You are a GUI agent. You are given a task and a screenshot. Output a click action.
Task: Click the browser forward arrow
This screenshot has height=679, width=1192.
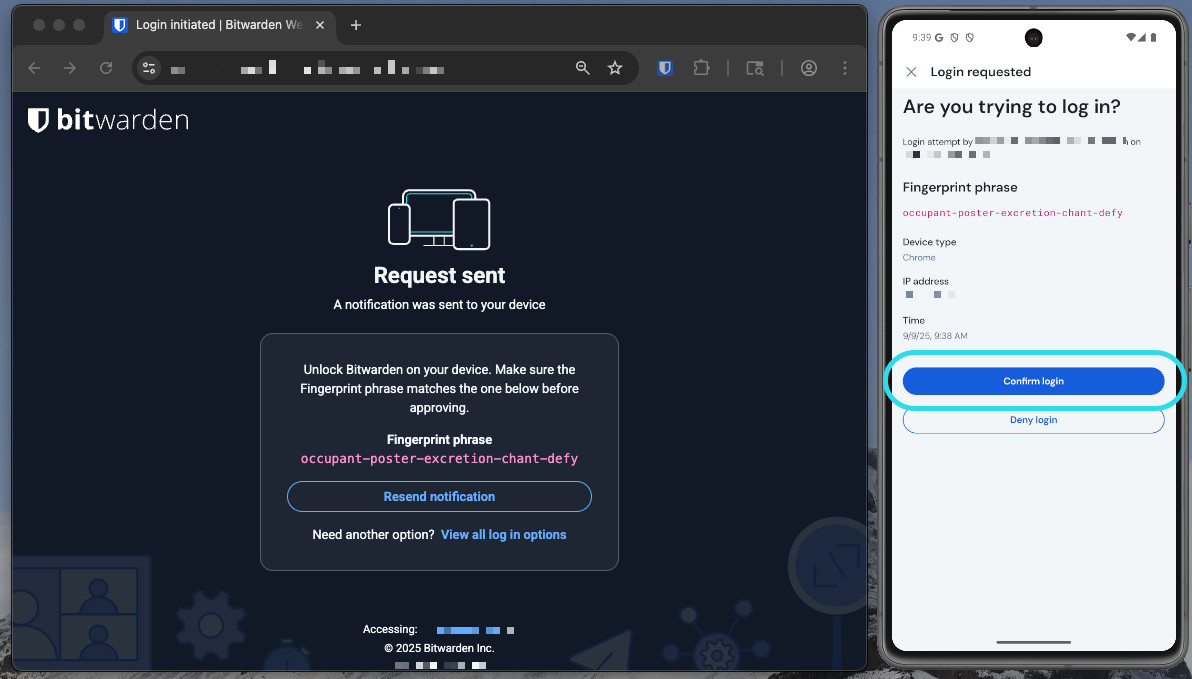(x=70, y=68)
